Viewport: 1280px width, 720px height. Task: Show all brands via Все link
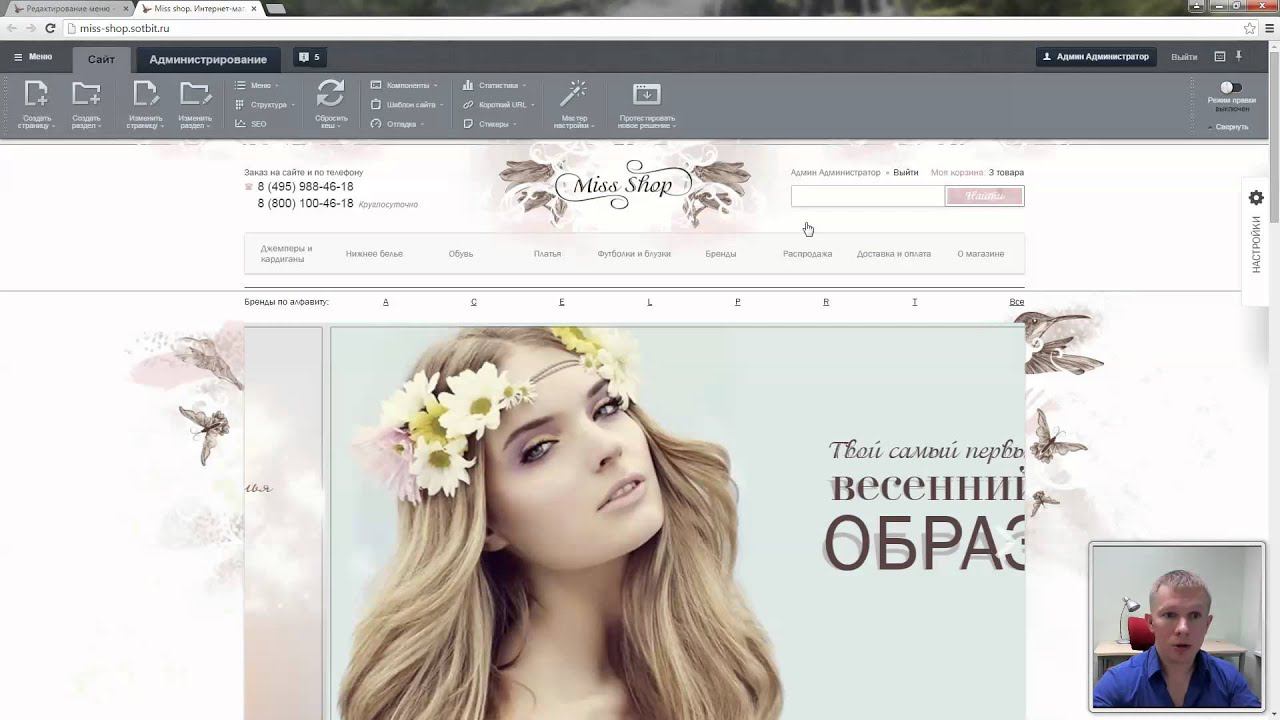click(1017, 302)
